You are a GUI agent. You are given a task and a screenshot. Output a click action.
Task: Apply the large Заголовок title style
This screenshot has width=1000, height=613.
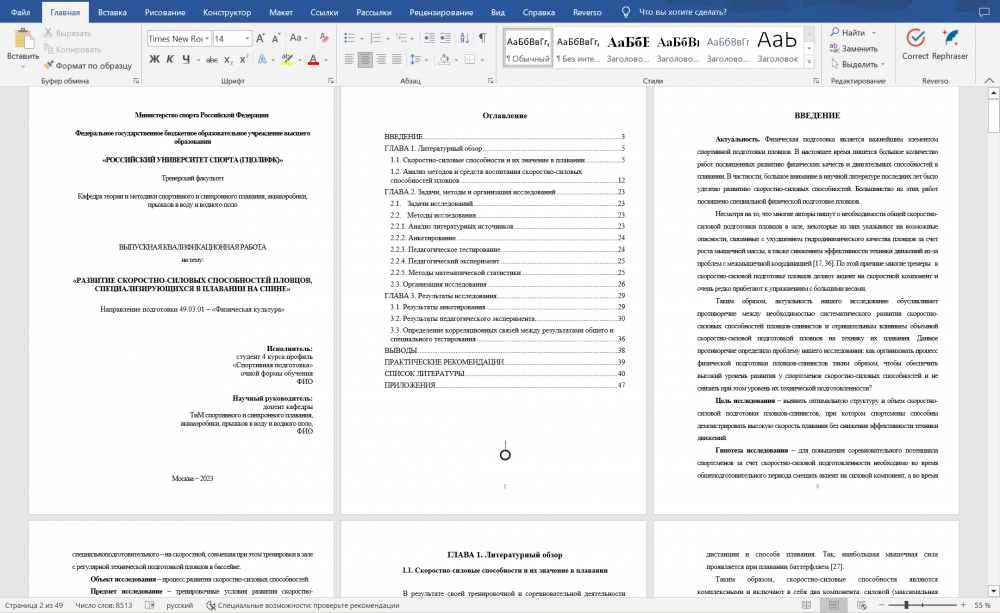tap(777, 48)
